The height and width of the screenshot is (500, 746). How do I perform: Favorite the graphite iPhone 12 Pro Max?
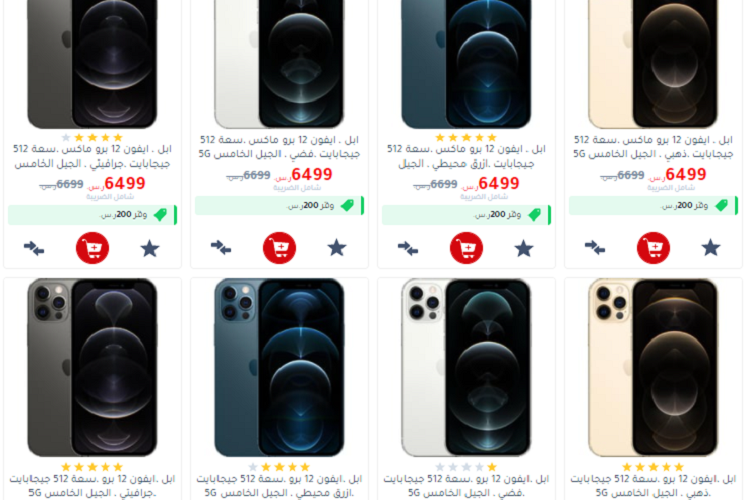point(150,248)
